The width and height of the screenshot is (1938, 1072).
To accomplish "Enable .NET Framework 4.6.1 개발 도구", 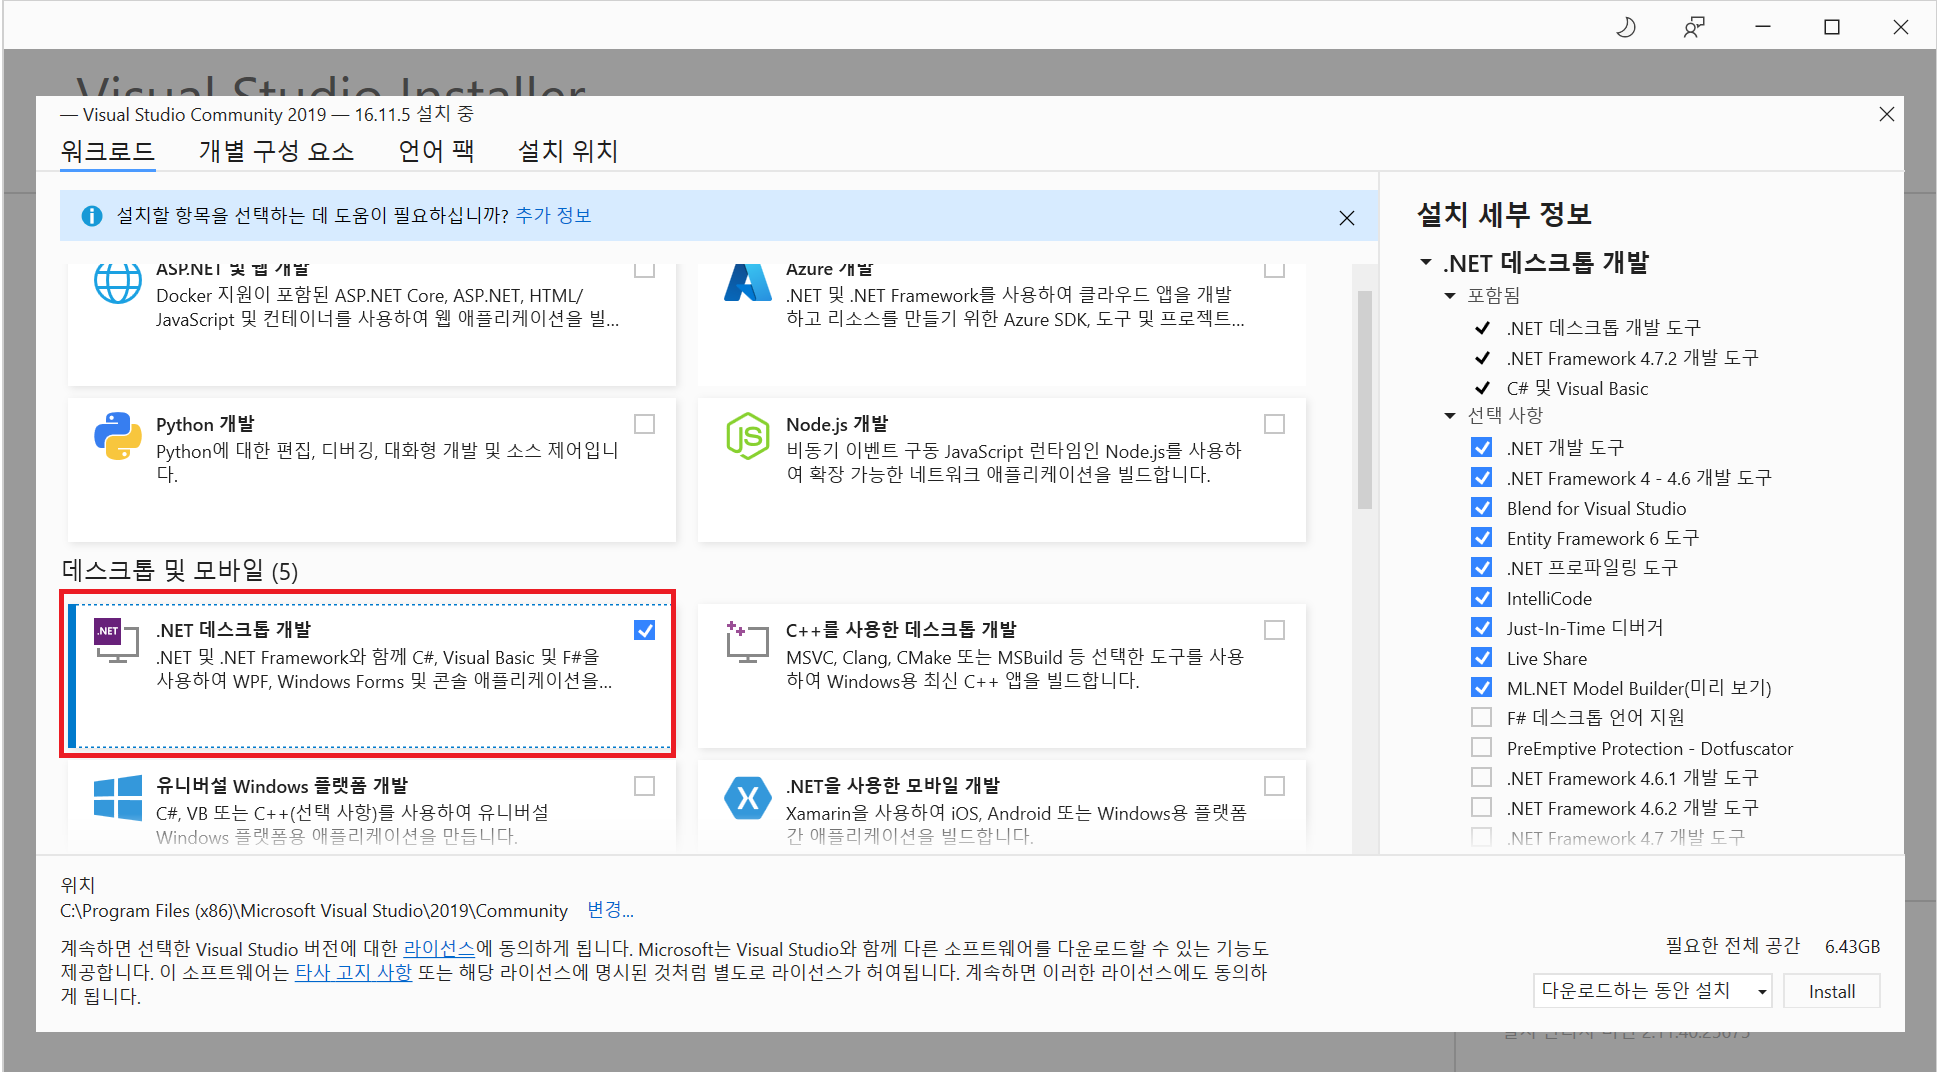I will point(1482,777).
